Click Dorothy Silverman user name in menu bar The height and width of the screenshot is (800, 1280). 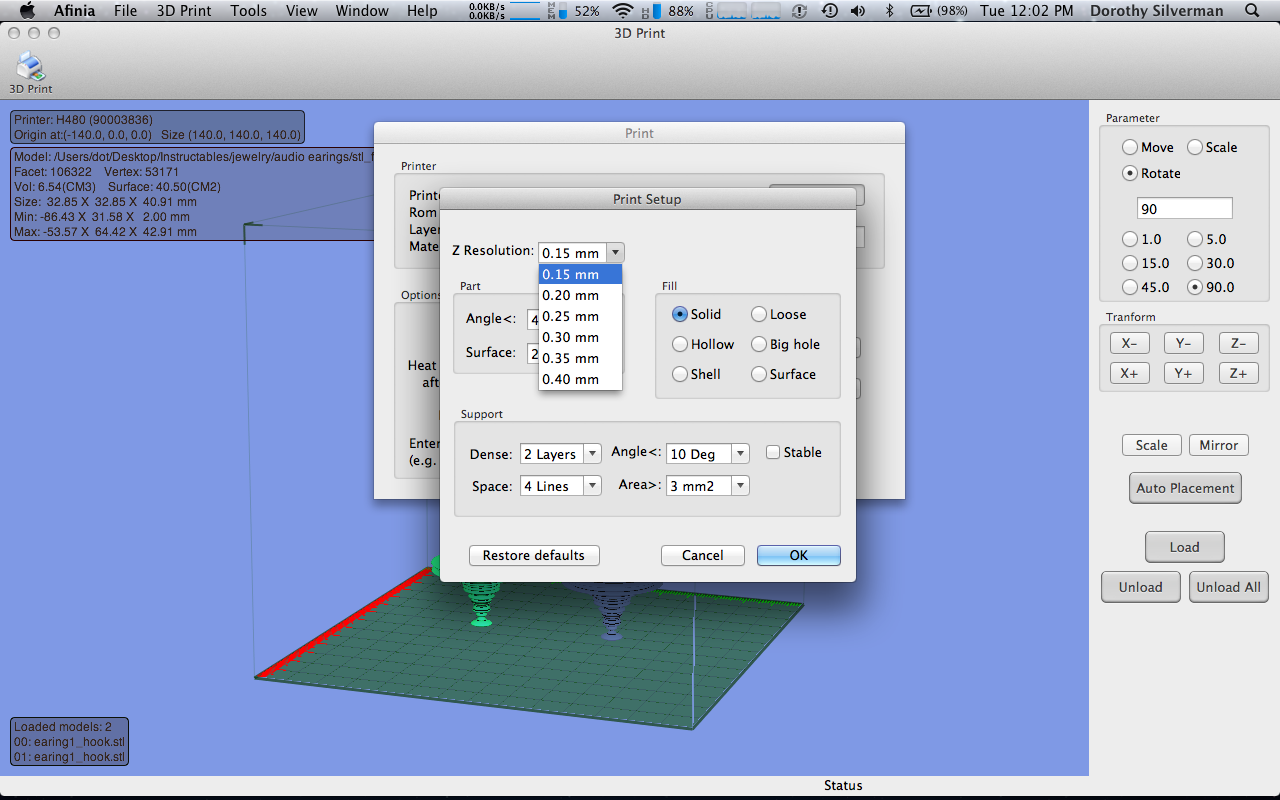pyautogui.click(x=1156, y=11)
